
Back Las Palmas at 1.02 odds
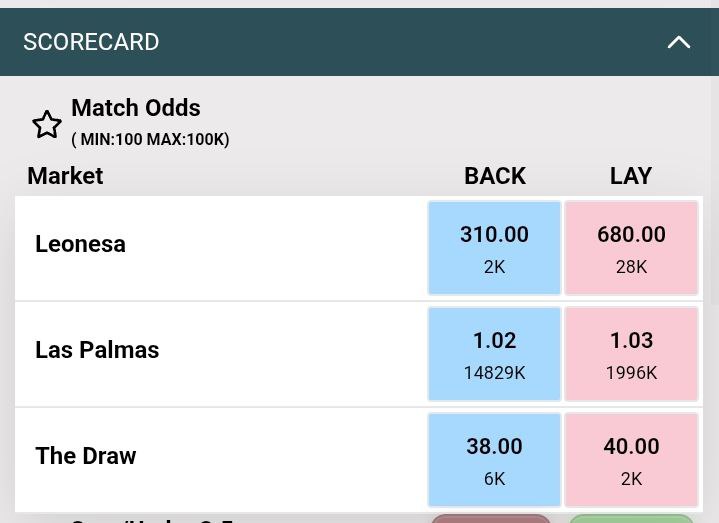point(494,354)
